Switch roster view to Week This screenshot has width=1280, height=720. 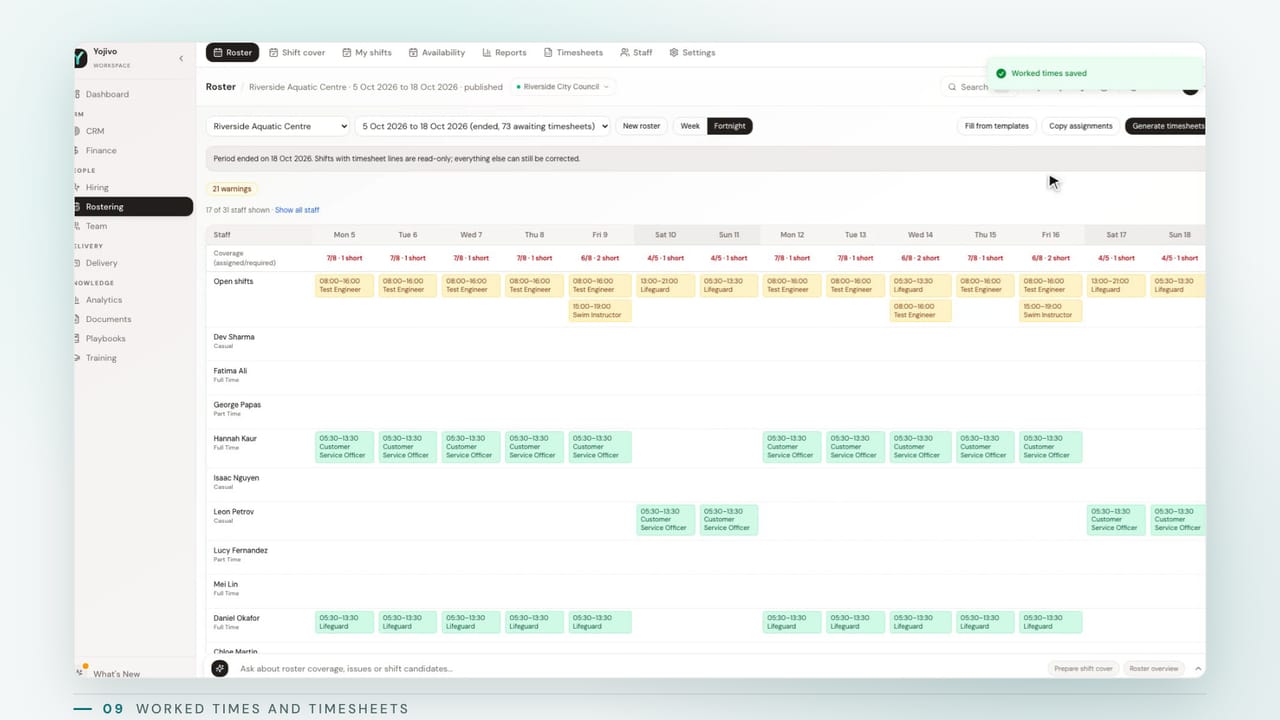tap(690, 126)
